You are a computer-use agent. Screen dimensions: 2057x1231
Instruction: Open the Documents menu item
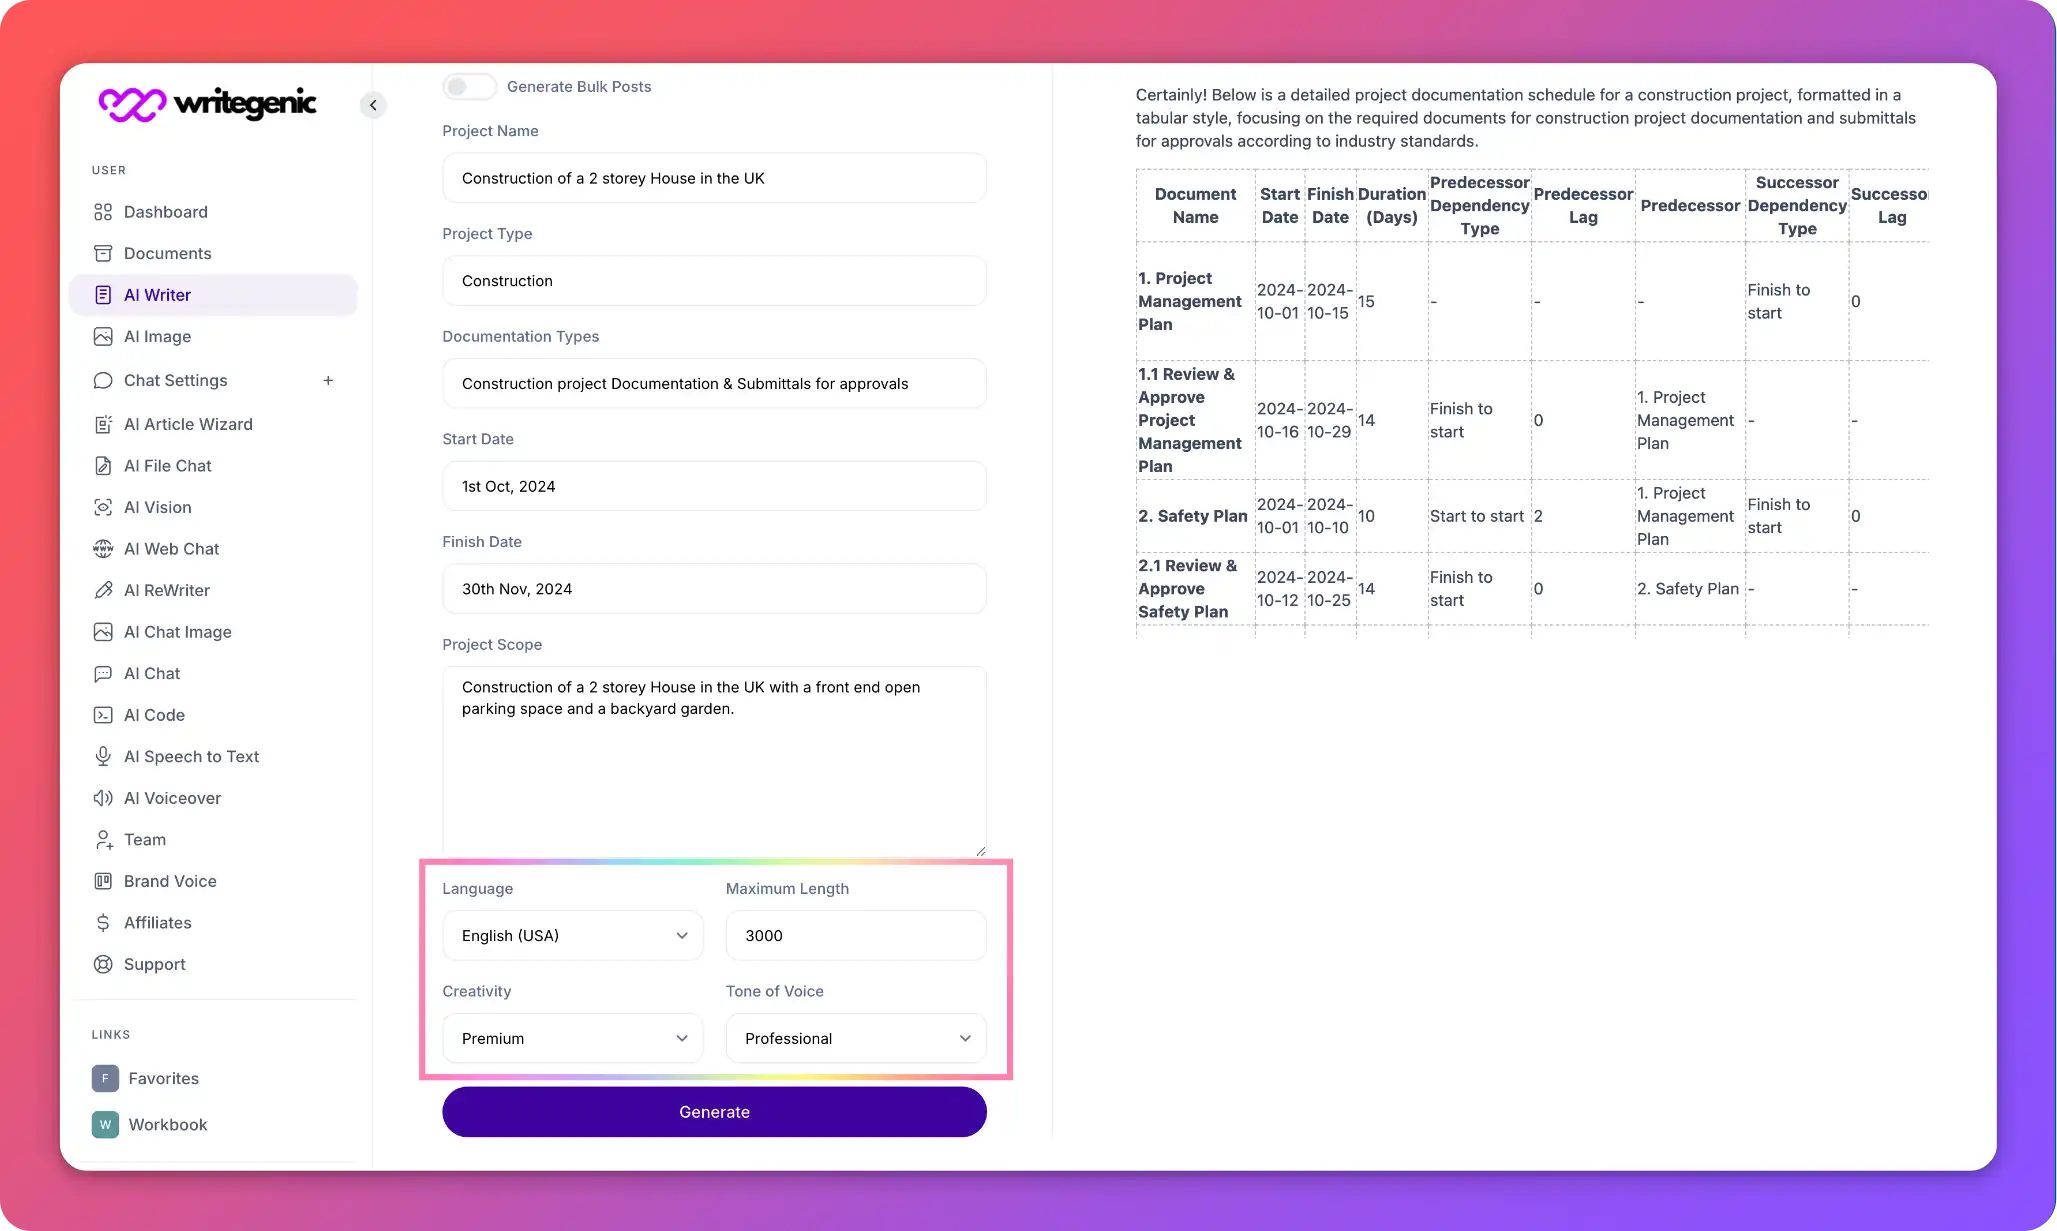pyautogui.click(x=167, y=252)
